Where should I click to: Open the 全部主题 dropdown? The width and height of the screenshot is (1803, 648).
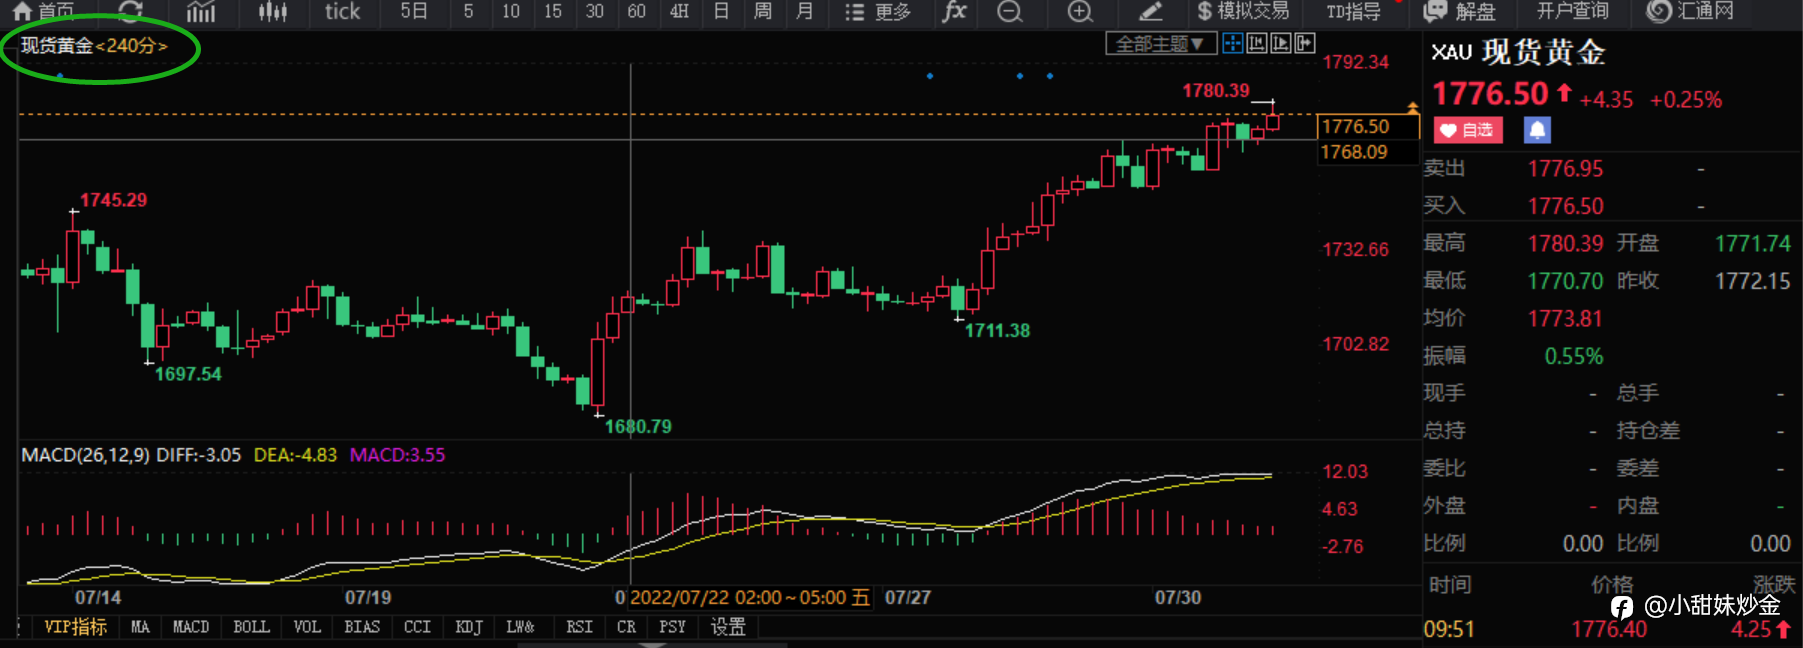pyautogui.click(x=1161, y=44)
